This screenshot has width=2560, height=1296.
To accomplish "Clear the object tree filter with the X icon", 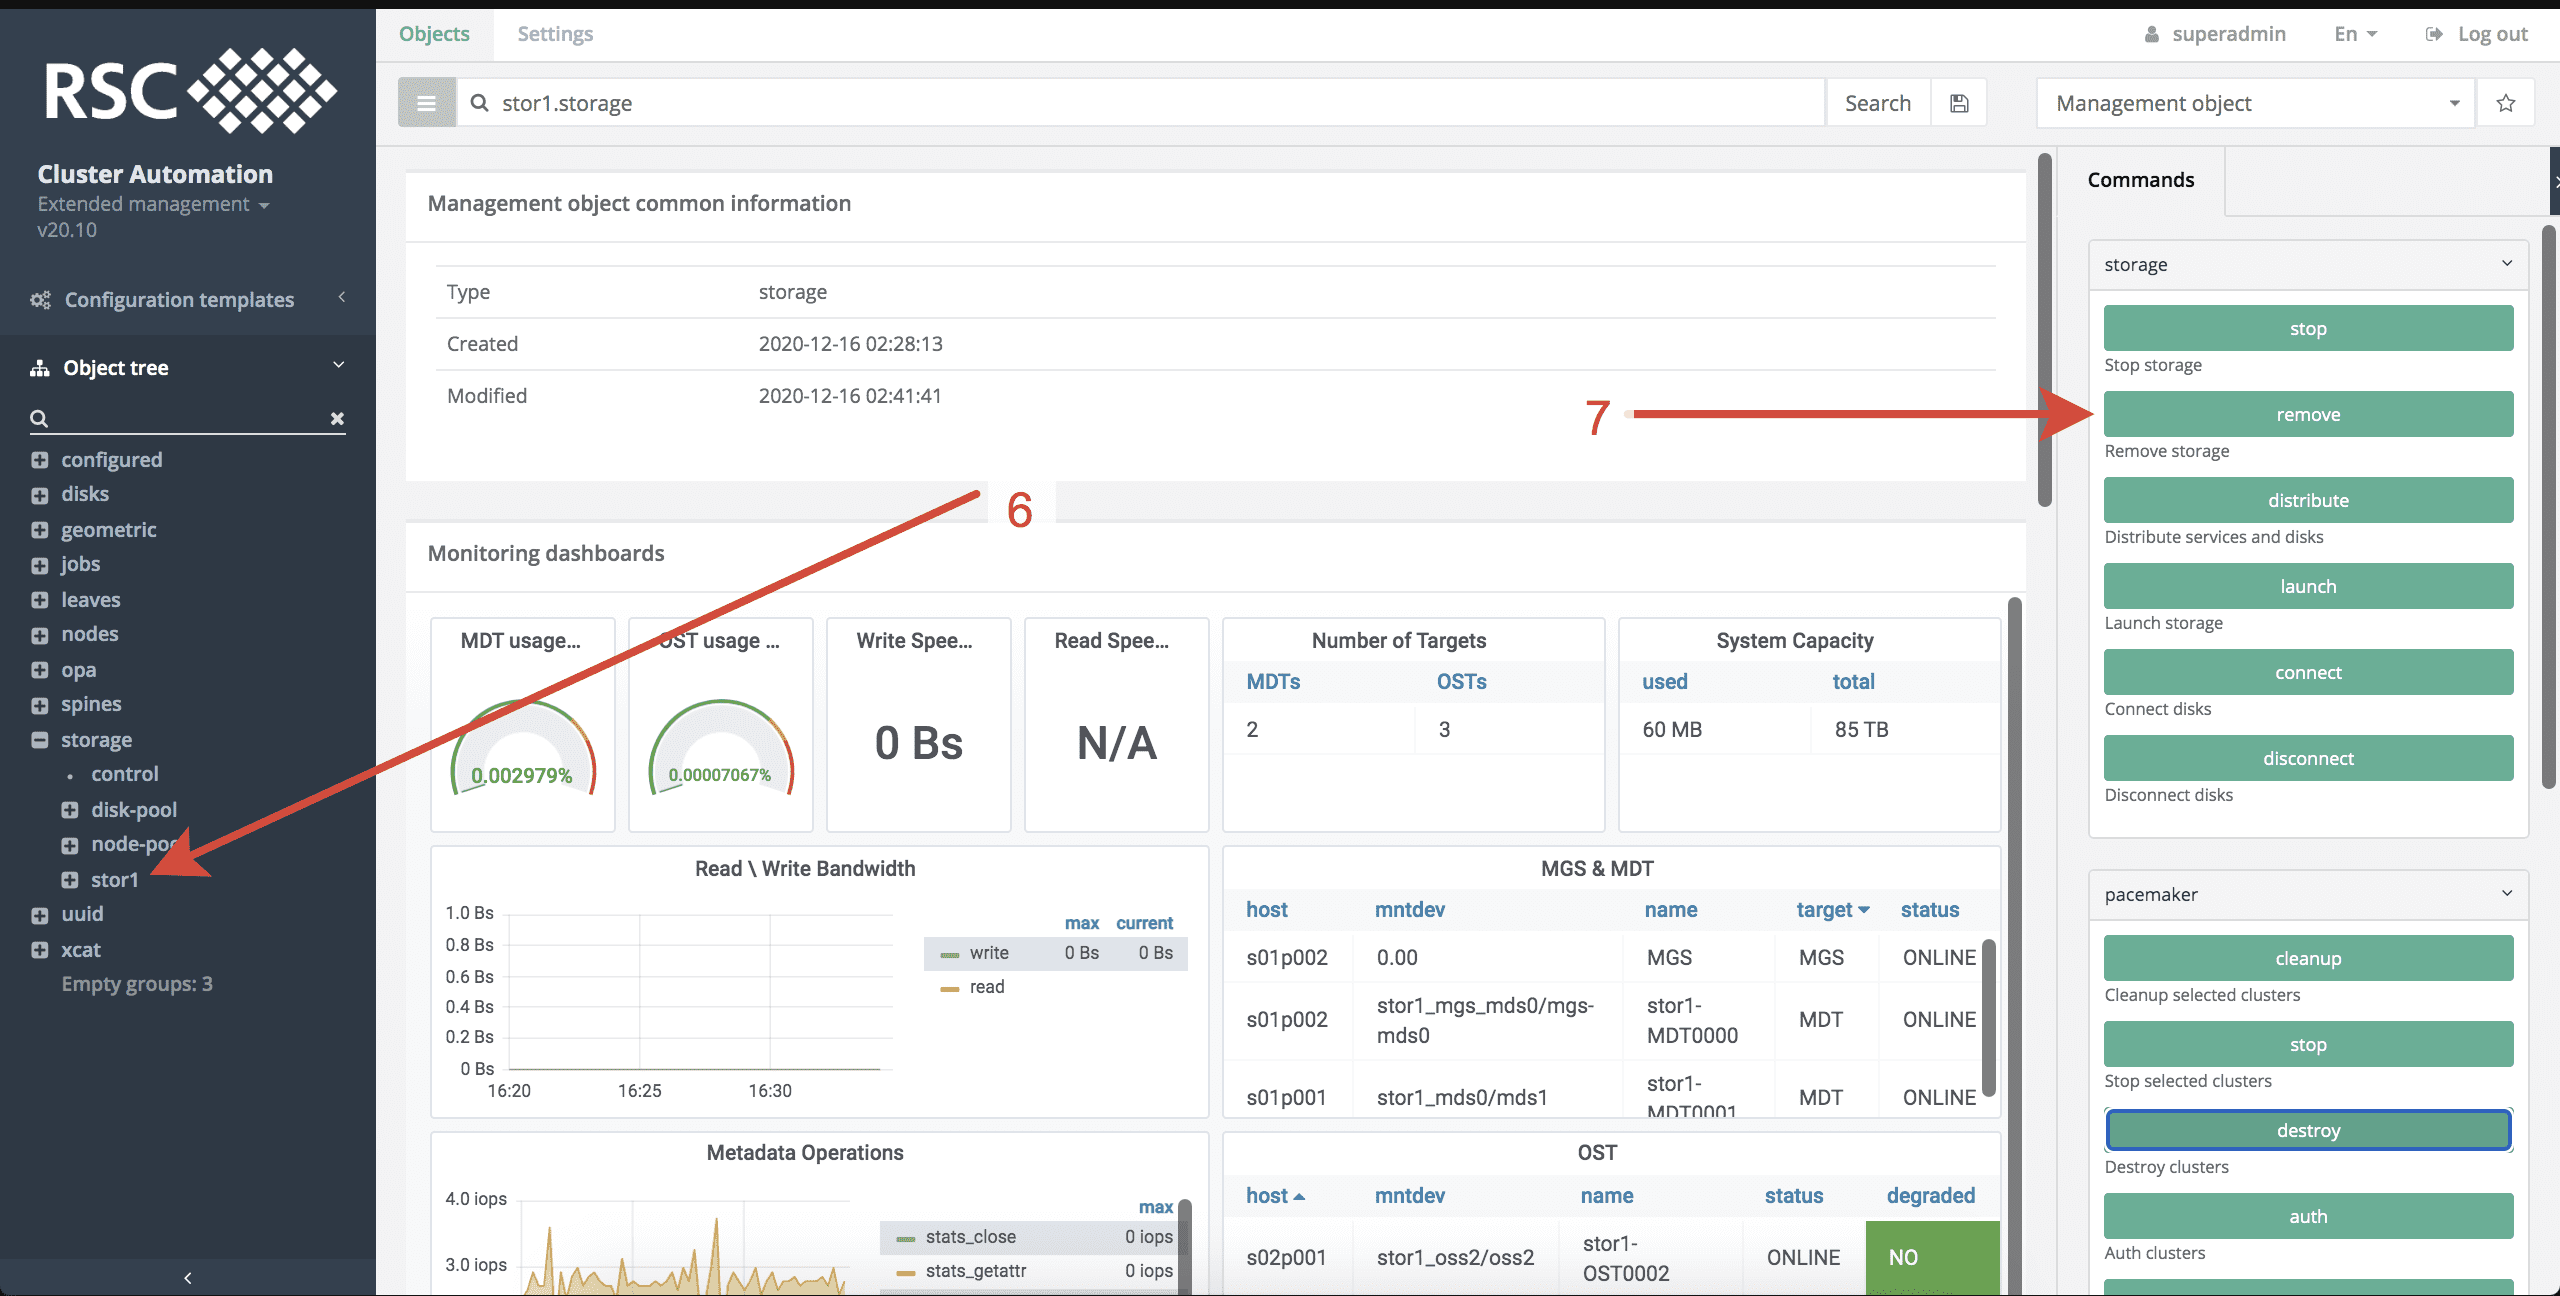I will tap(337, 418).
